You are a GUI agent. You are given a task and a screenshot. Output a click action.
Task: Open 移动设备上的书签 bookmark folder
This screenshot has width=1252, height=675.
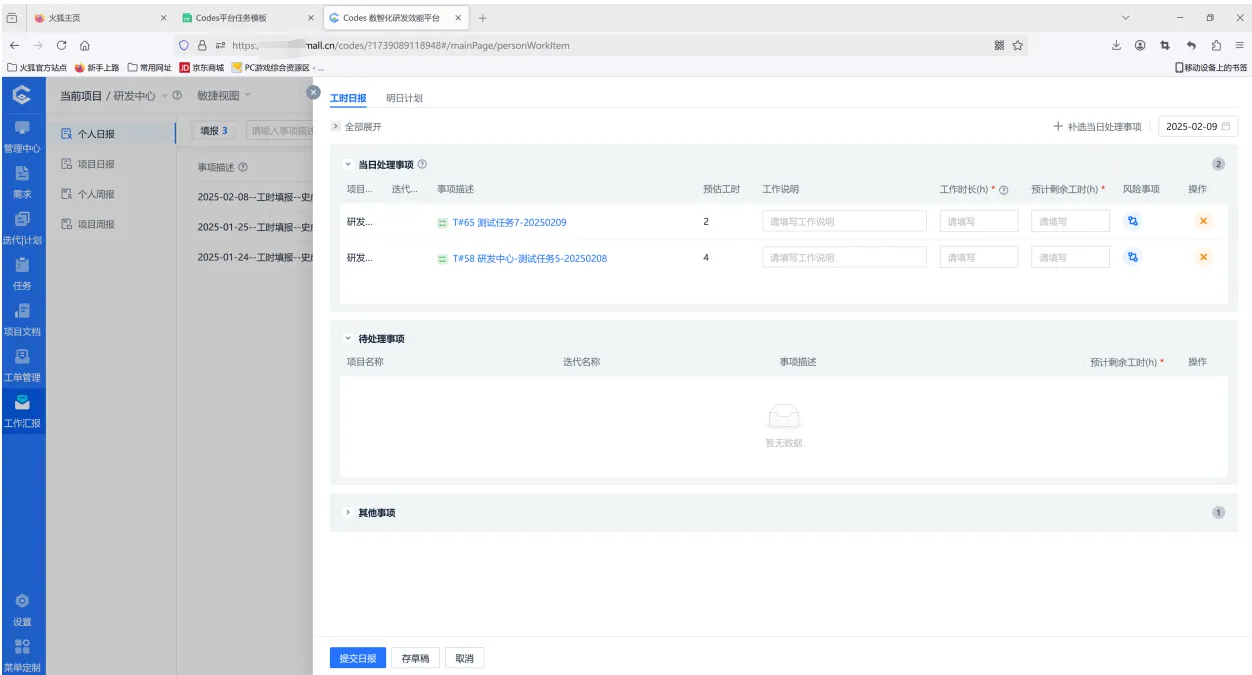click(1211, 68)
